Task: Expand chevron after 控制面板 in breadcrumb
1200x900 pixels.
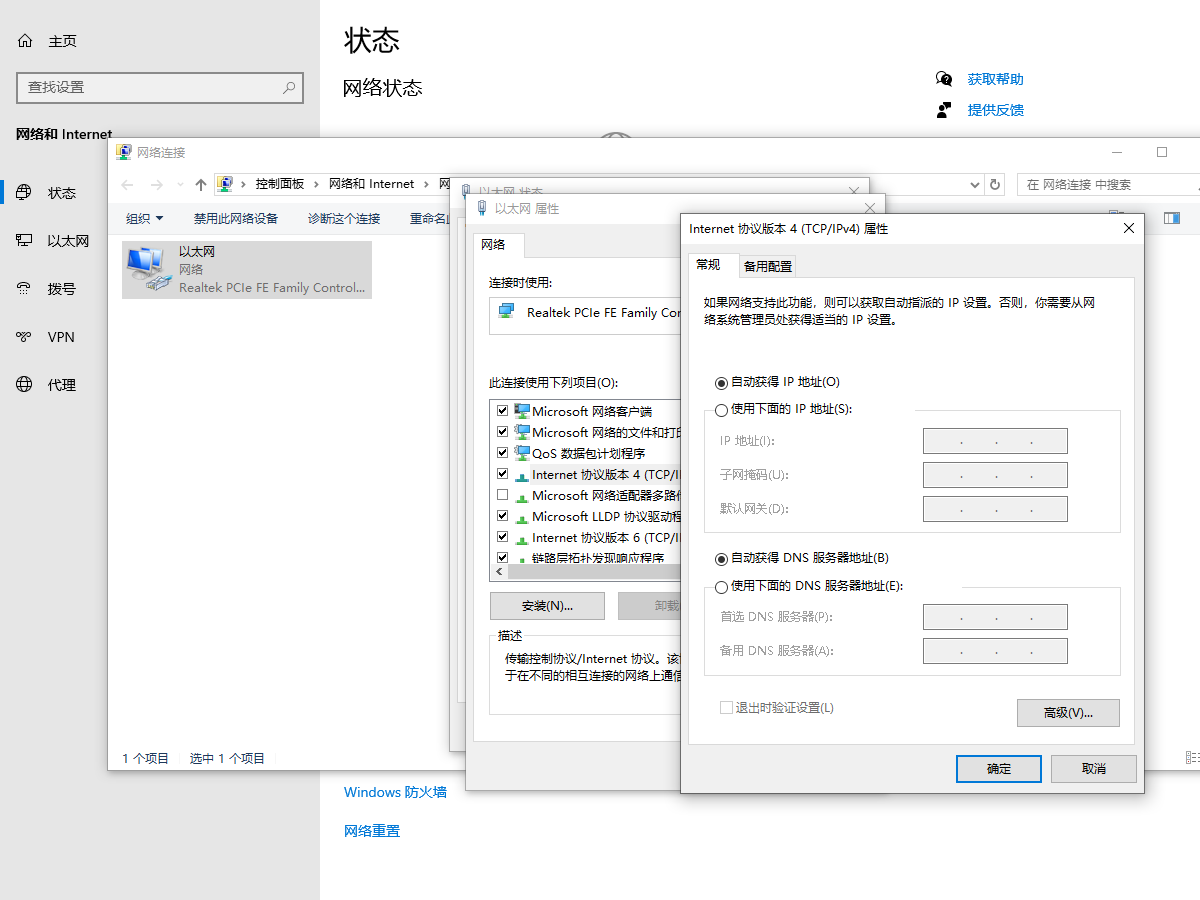Action: point(316,184)
